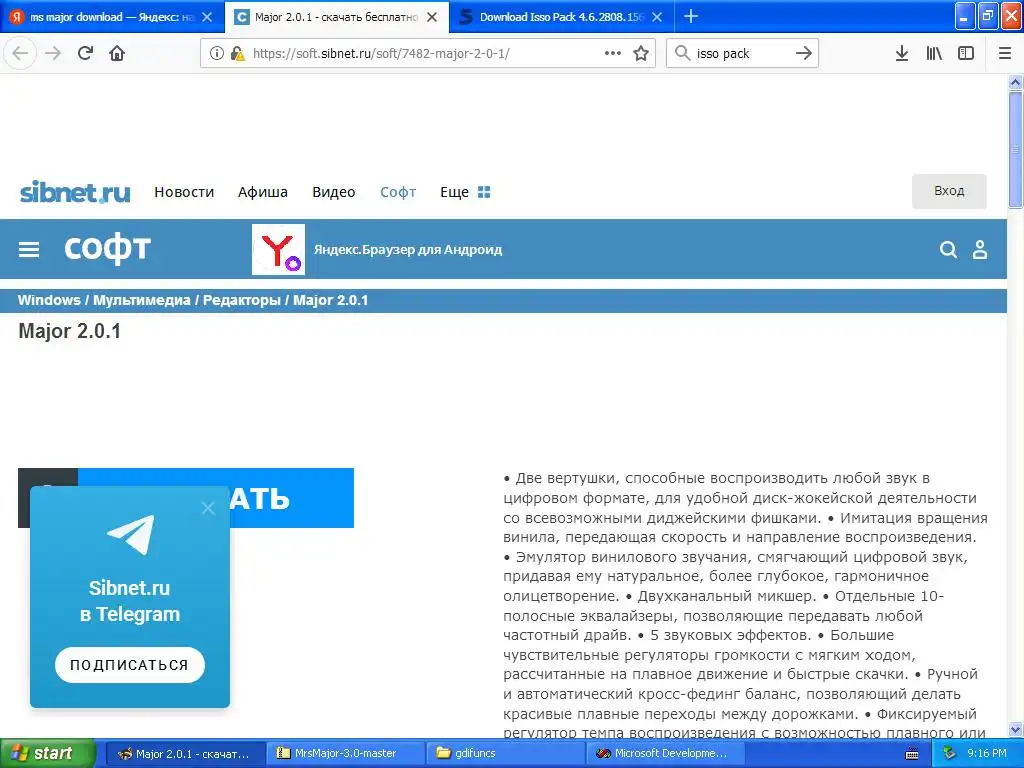
Task: Submit the isso pack search arrow
Action: (804, 53)
